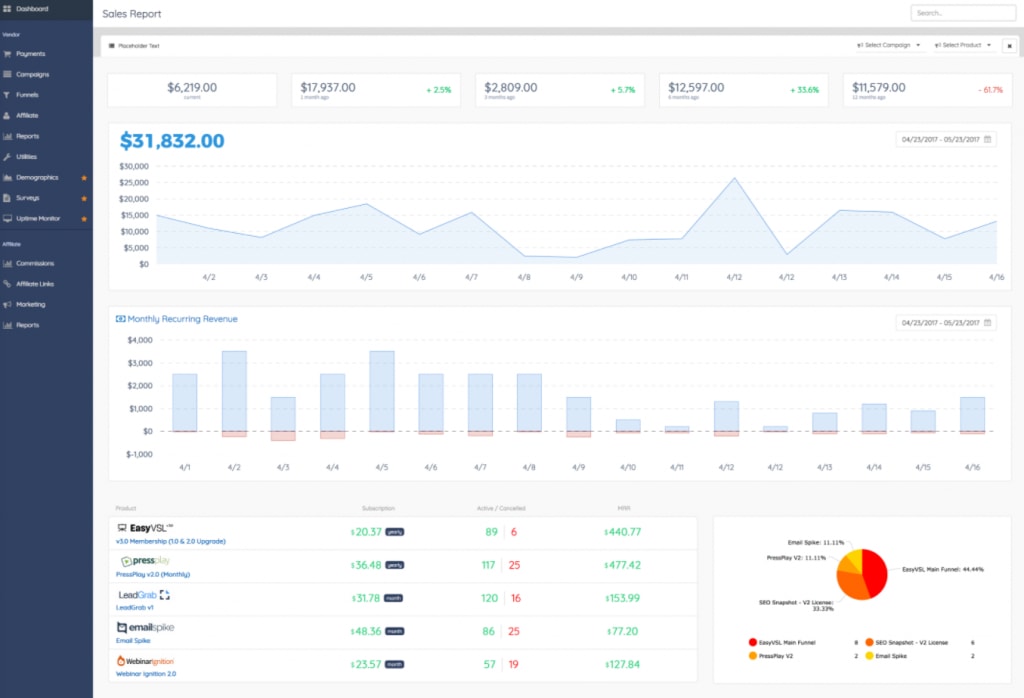Click the Payments cart icon in sidebar
The height and width of the screenshot is (698, 1024).
(x=7, y=54)
